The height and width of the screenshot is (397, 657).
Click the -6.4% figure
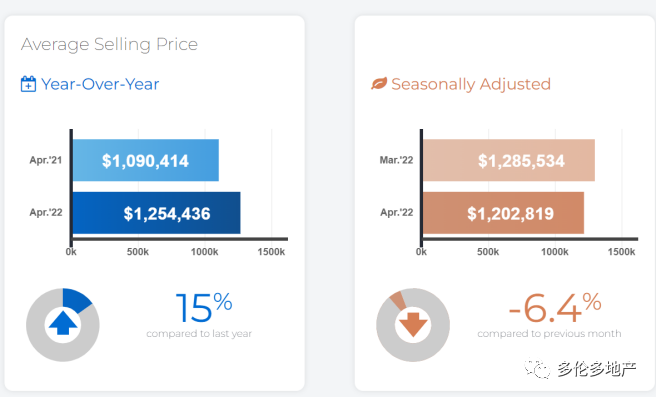555,307
